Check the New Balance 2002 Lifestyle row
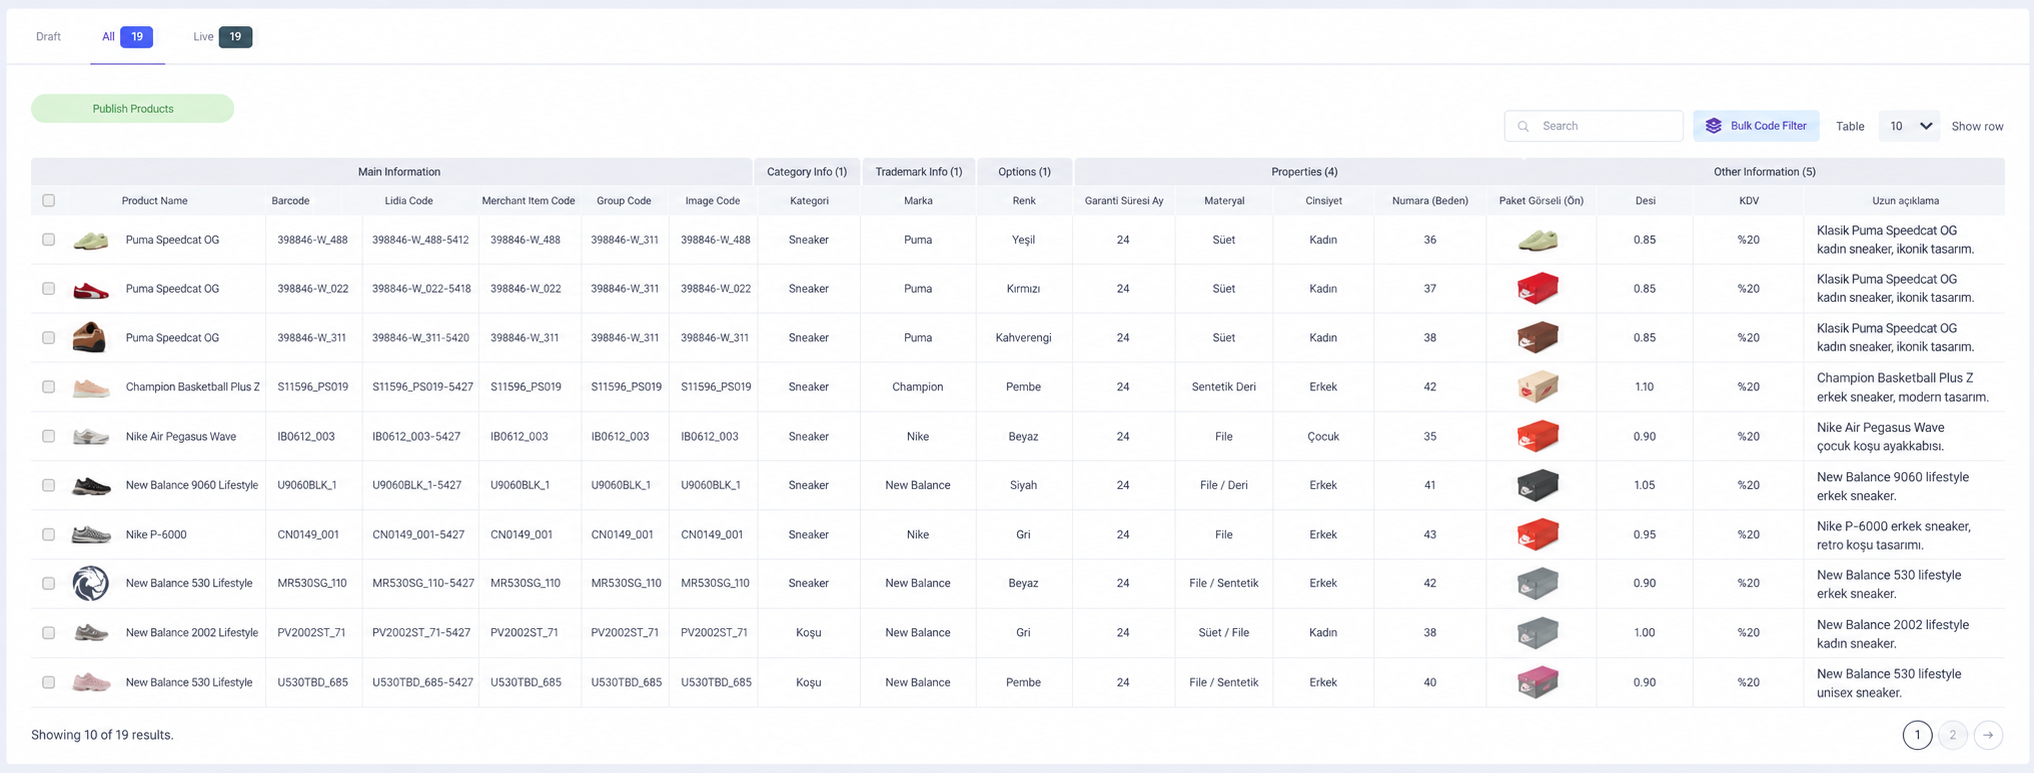The height and width of the screenshot is (773, 2034). click(48, 633)
